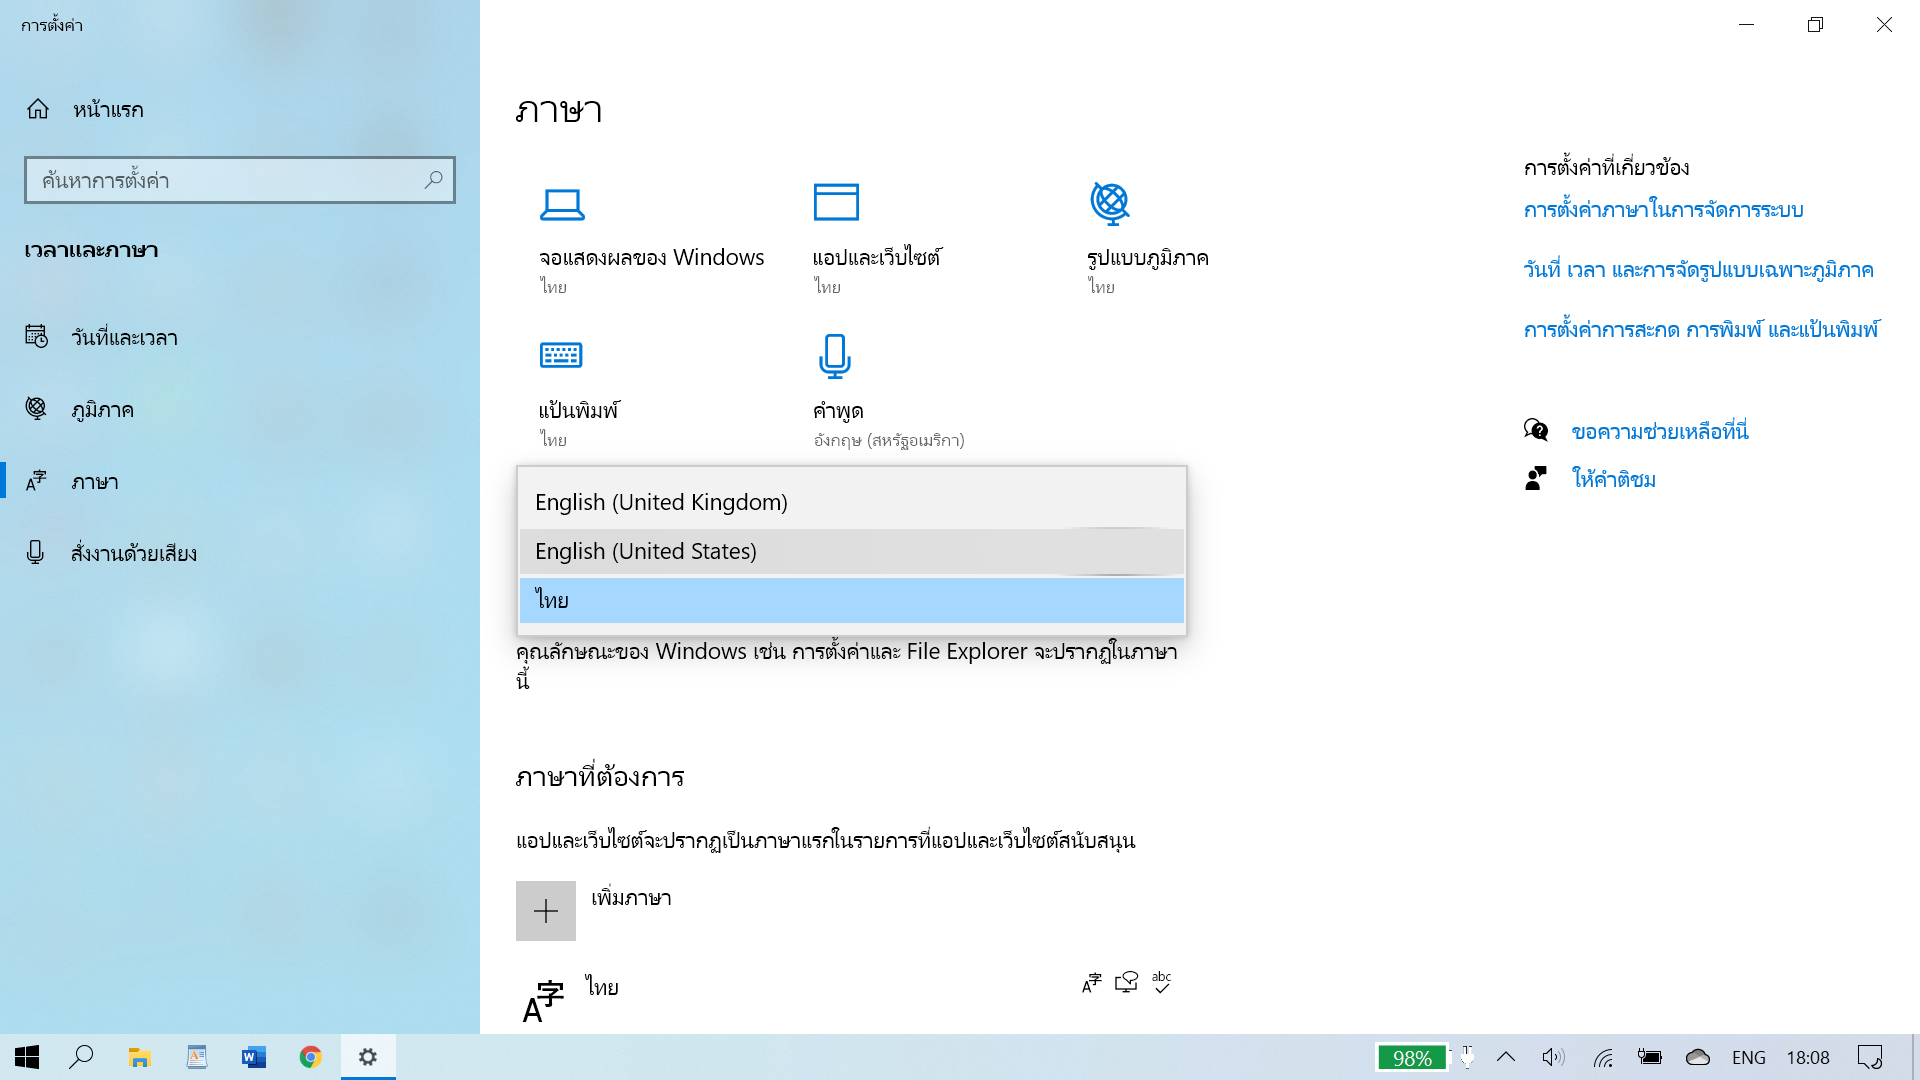Switch input language via ENG indicator

1749,1057
